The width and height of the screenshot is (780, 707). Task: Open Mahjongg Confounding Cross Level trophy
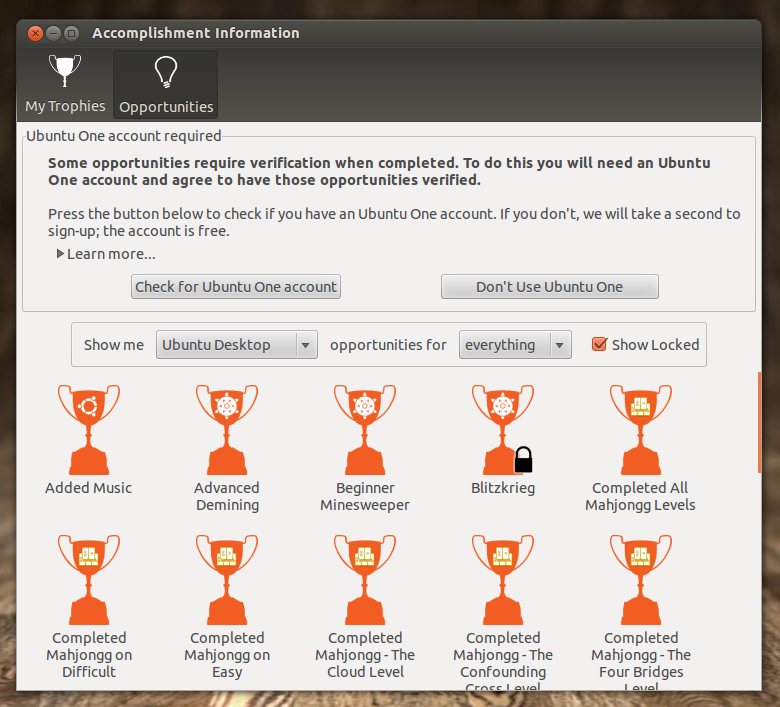[502, 579]
